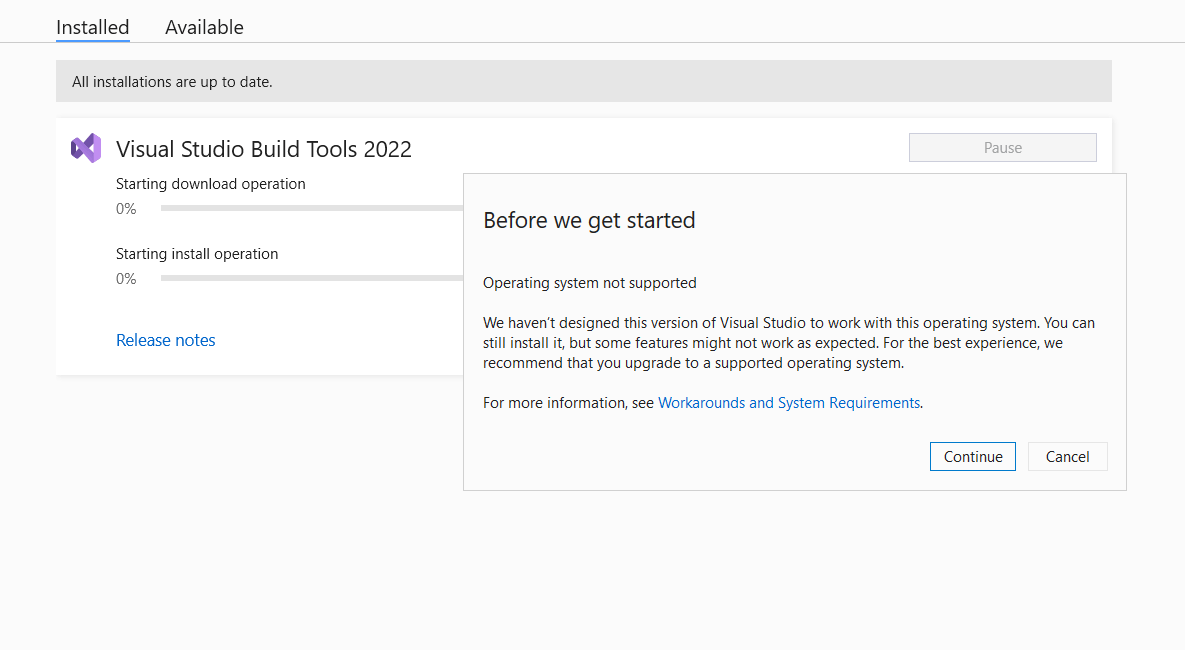
Task: Switch to the Installed tab
Action: (x=92, y=27)
